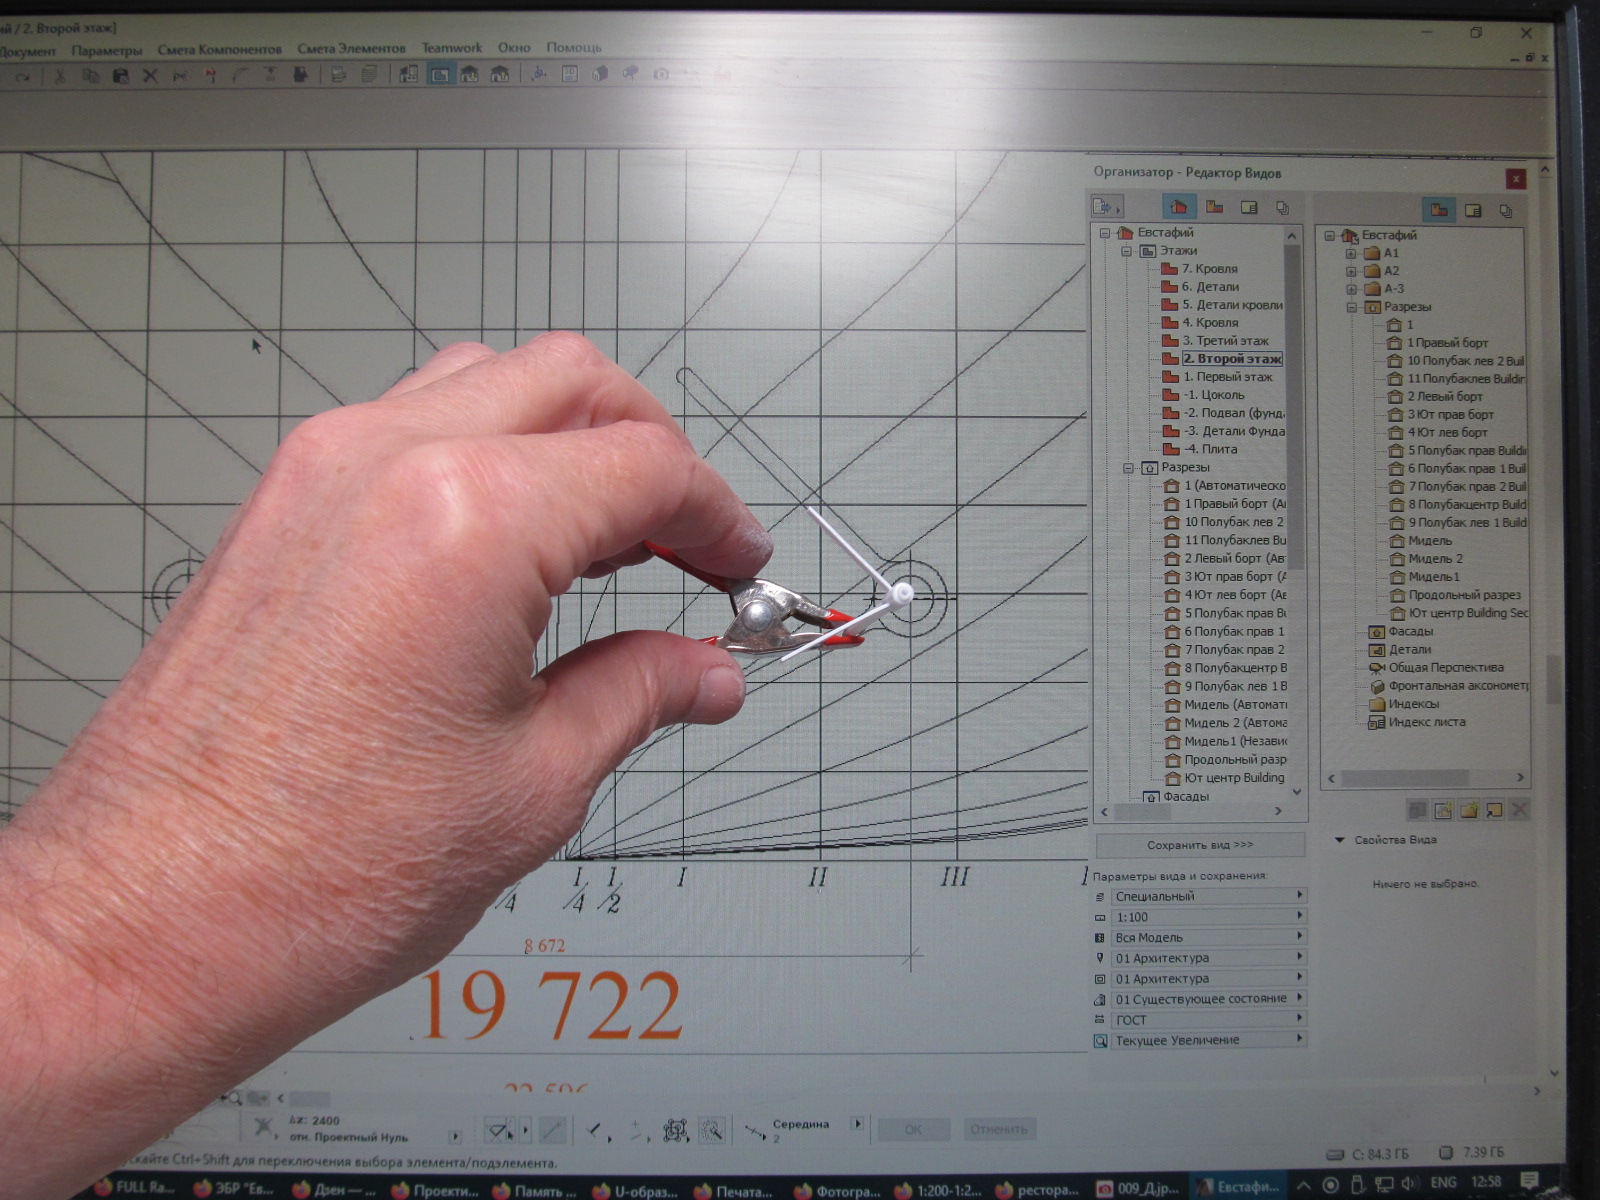Click the Cut scissors icon in the toolbar
Viewport: 1600px width, 1200px height.
[x=60, y=76]
